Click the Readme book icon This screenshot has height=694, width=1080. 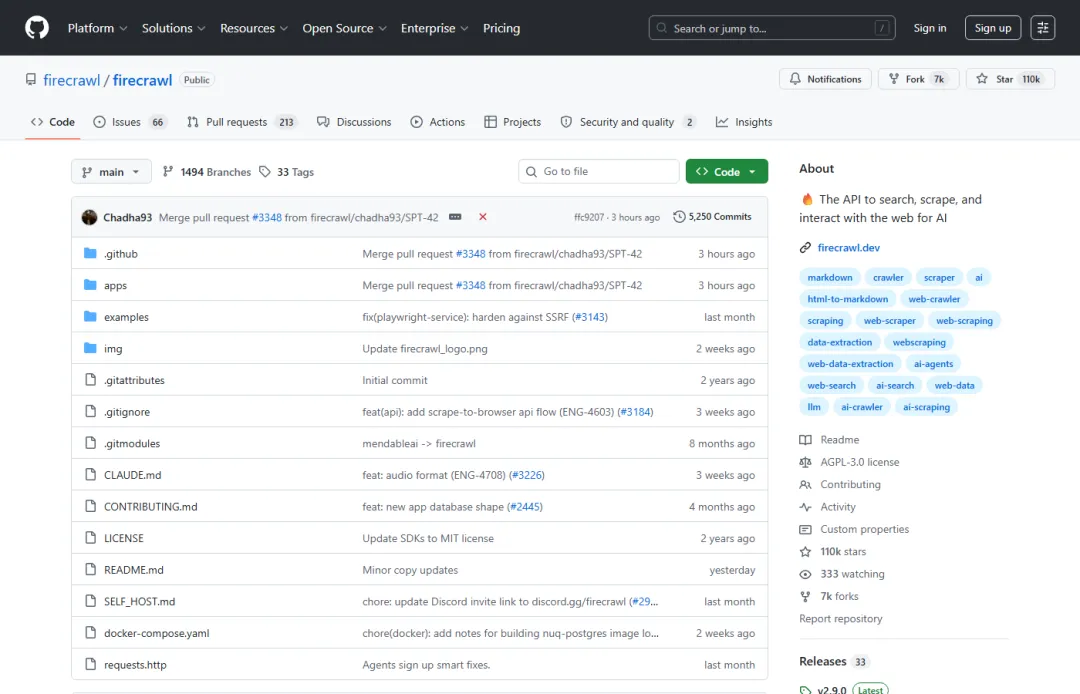click(x=805, y=440)
